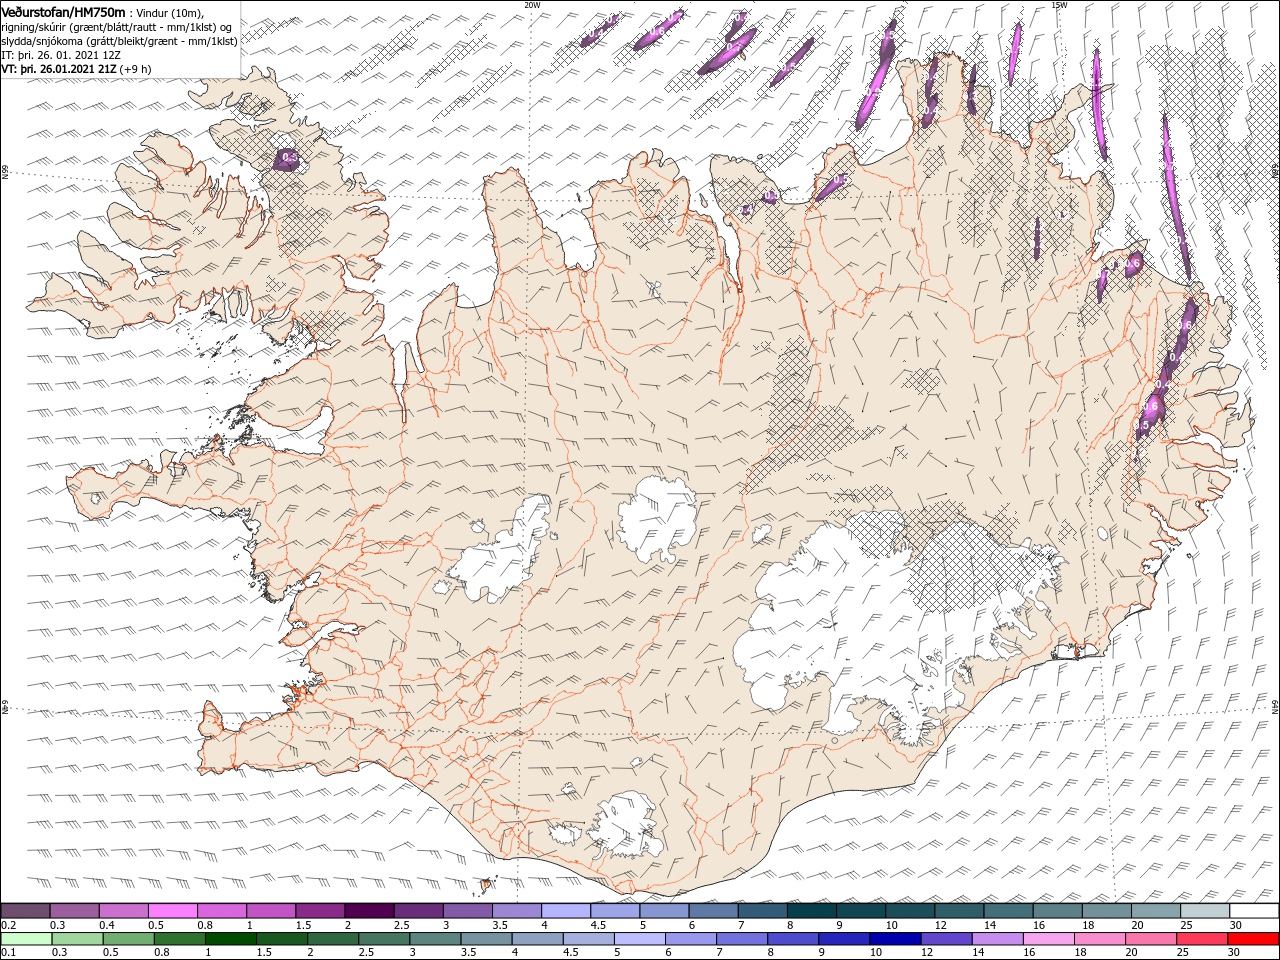Pick the lavender snow swatch for 4–4.5

566,911
